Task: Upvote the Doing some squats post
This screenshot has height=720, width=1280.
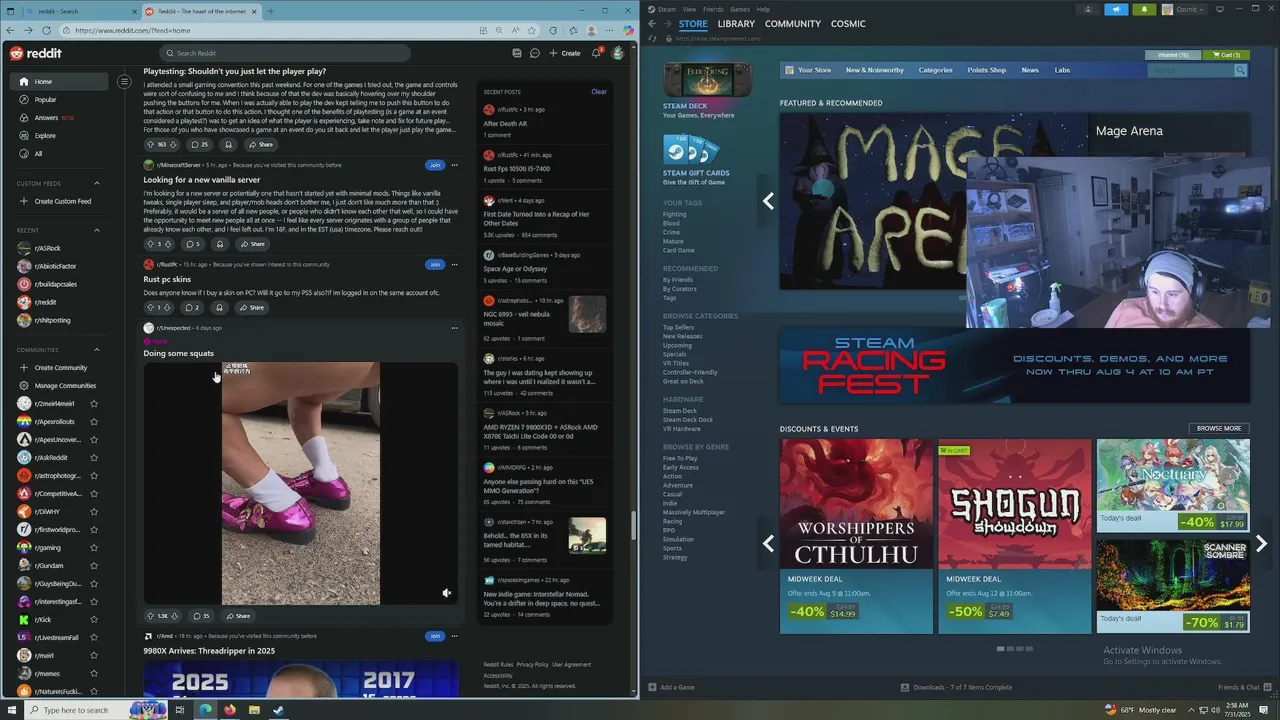Action: tap(150, 616)
